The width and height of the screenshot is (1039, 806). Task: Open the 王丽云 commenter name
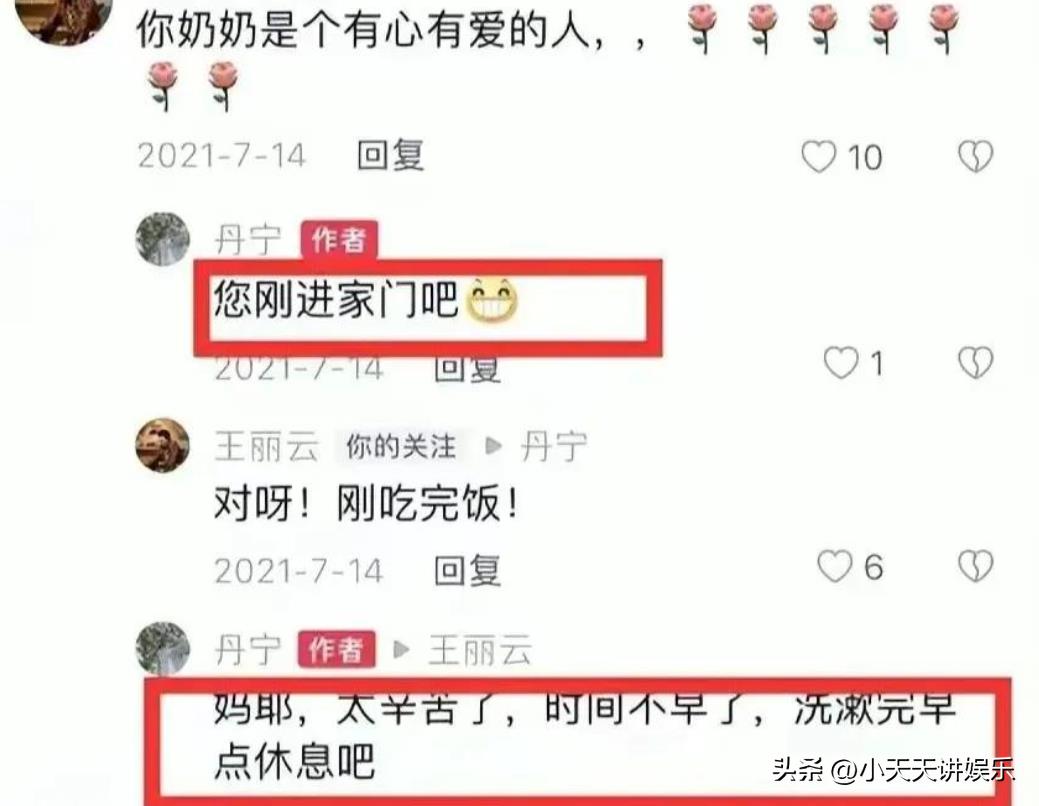[266, 446]
